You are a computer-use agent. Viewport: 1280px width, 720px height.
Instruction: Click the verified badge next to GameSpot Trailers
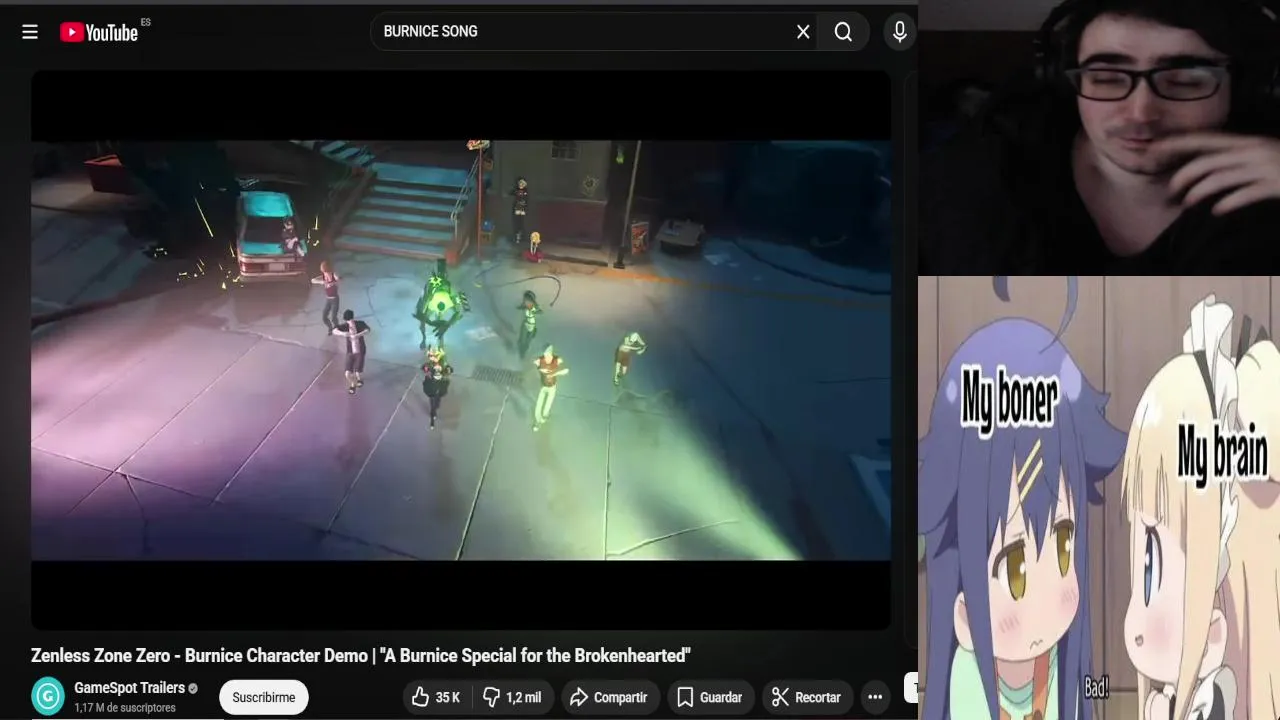click(x=193, y=688)
